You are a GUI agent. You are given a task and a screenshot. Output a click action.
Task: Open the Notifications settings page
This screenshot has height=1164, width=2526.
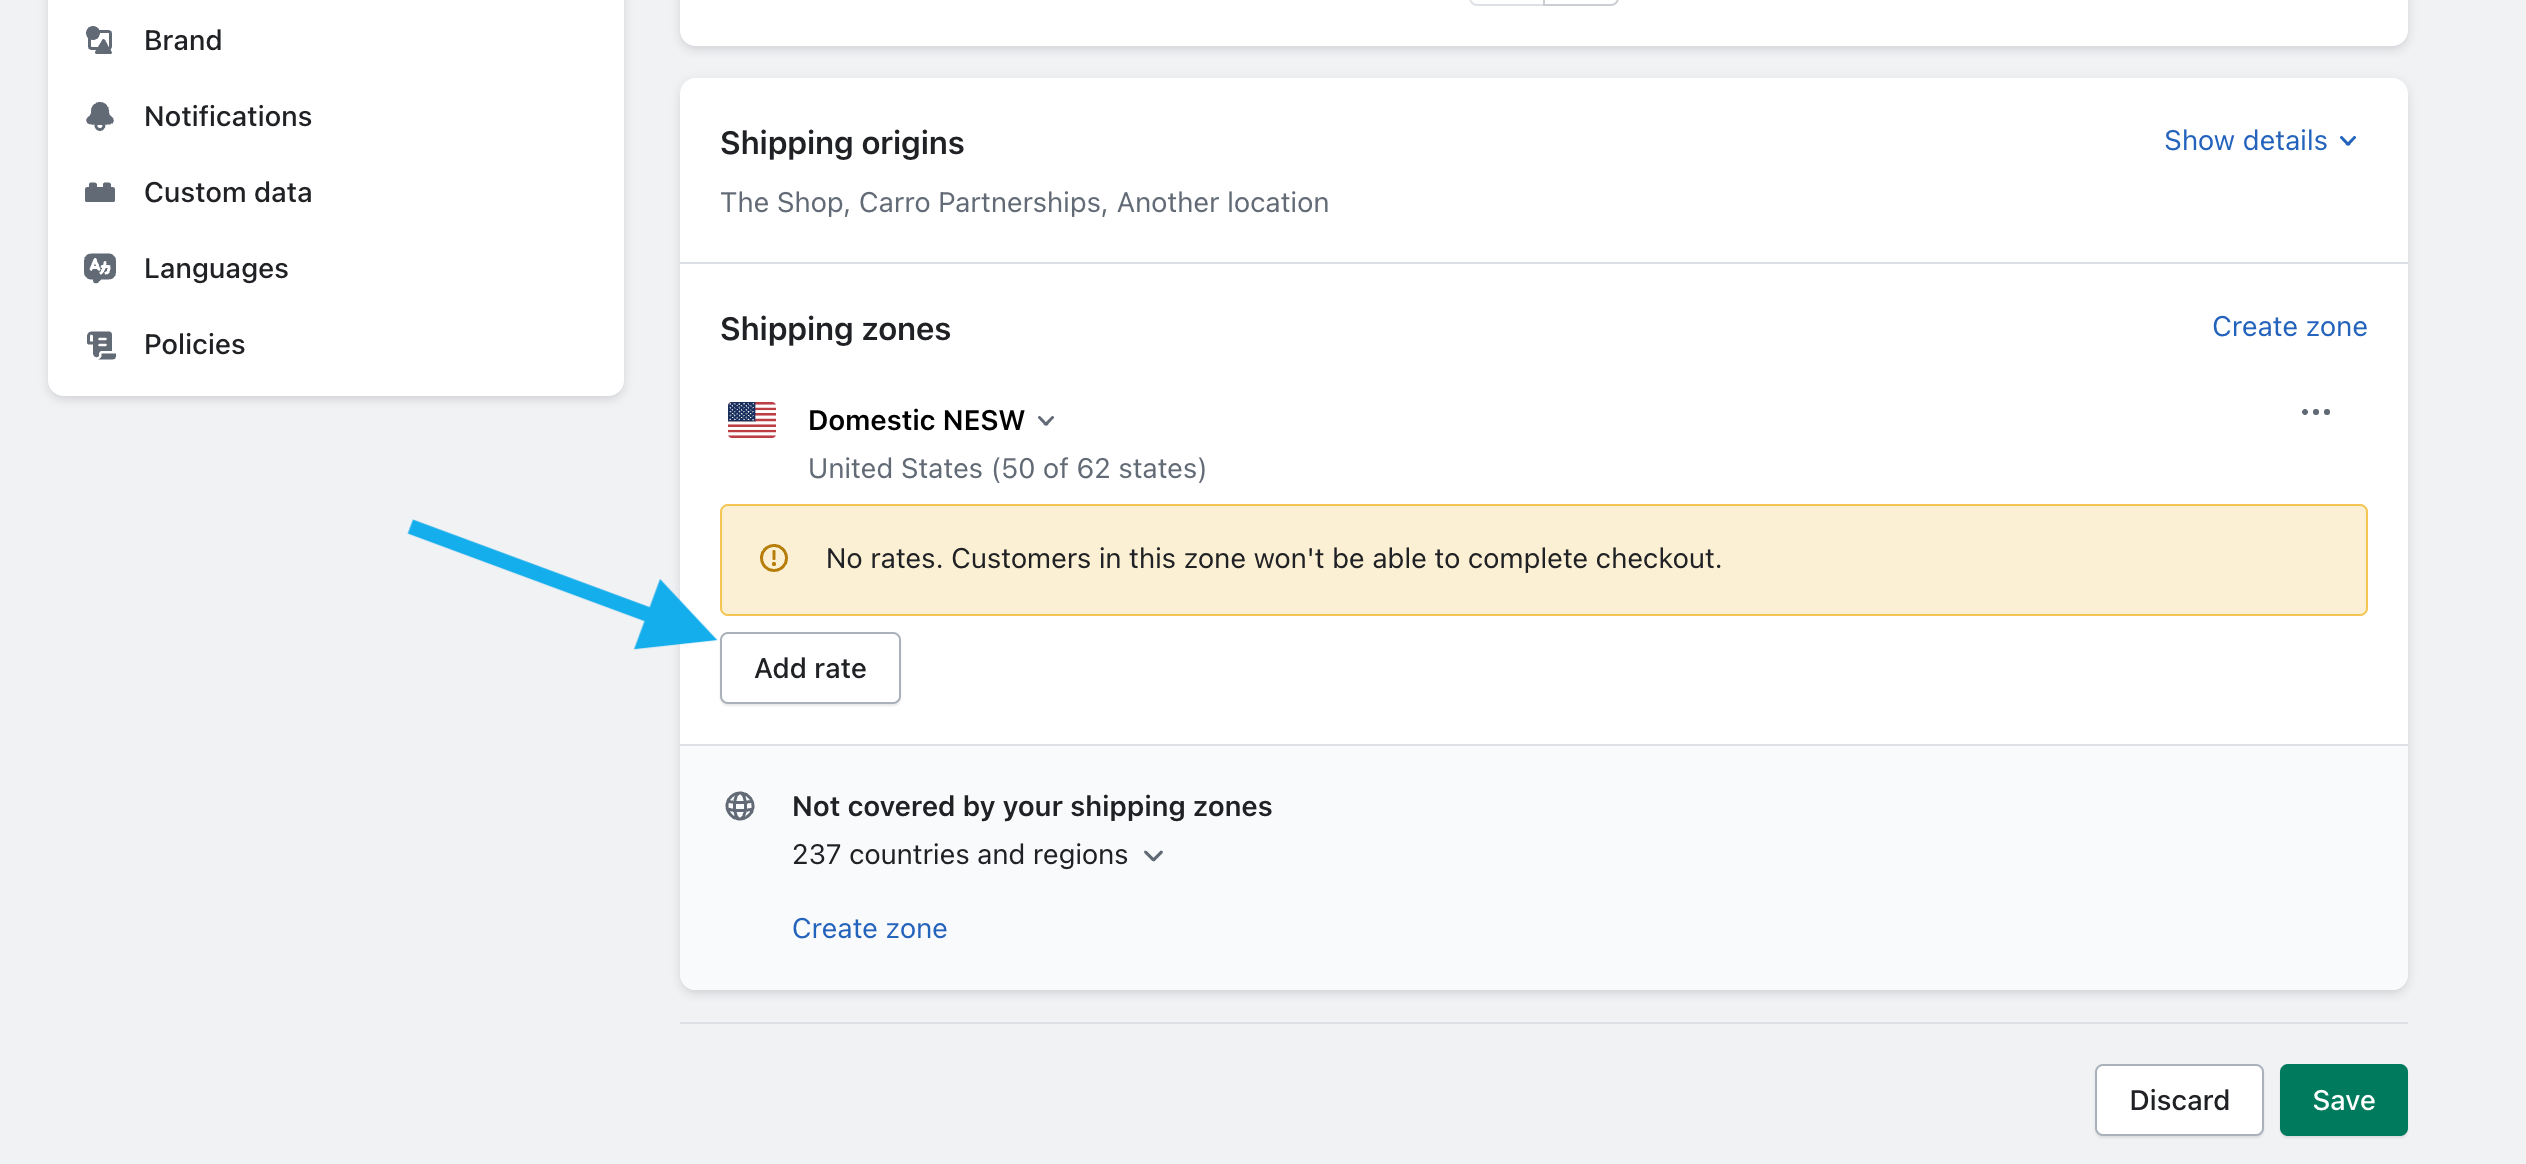click(x=228, y=116)
